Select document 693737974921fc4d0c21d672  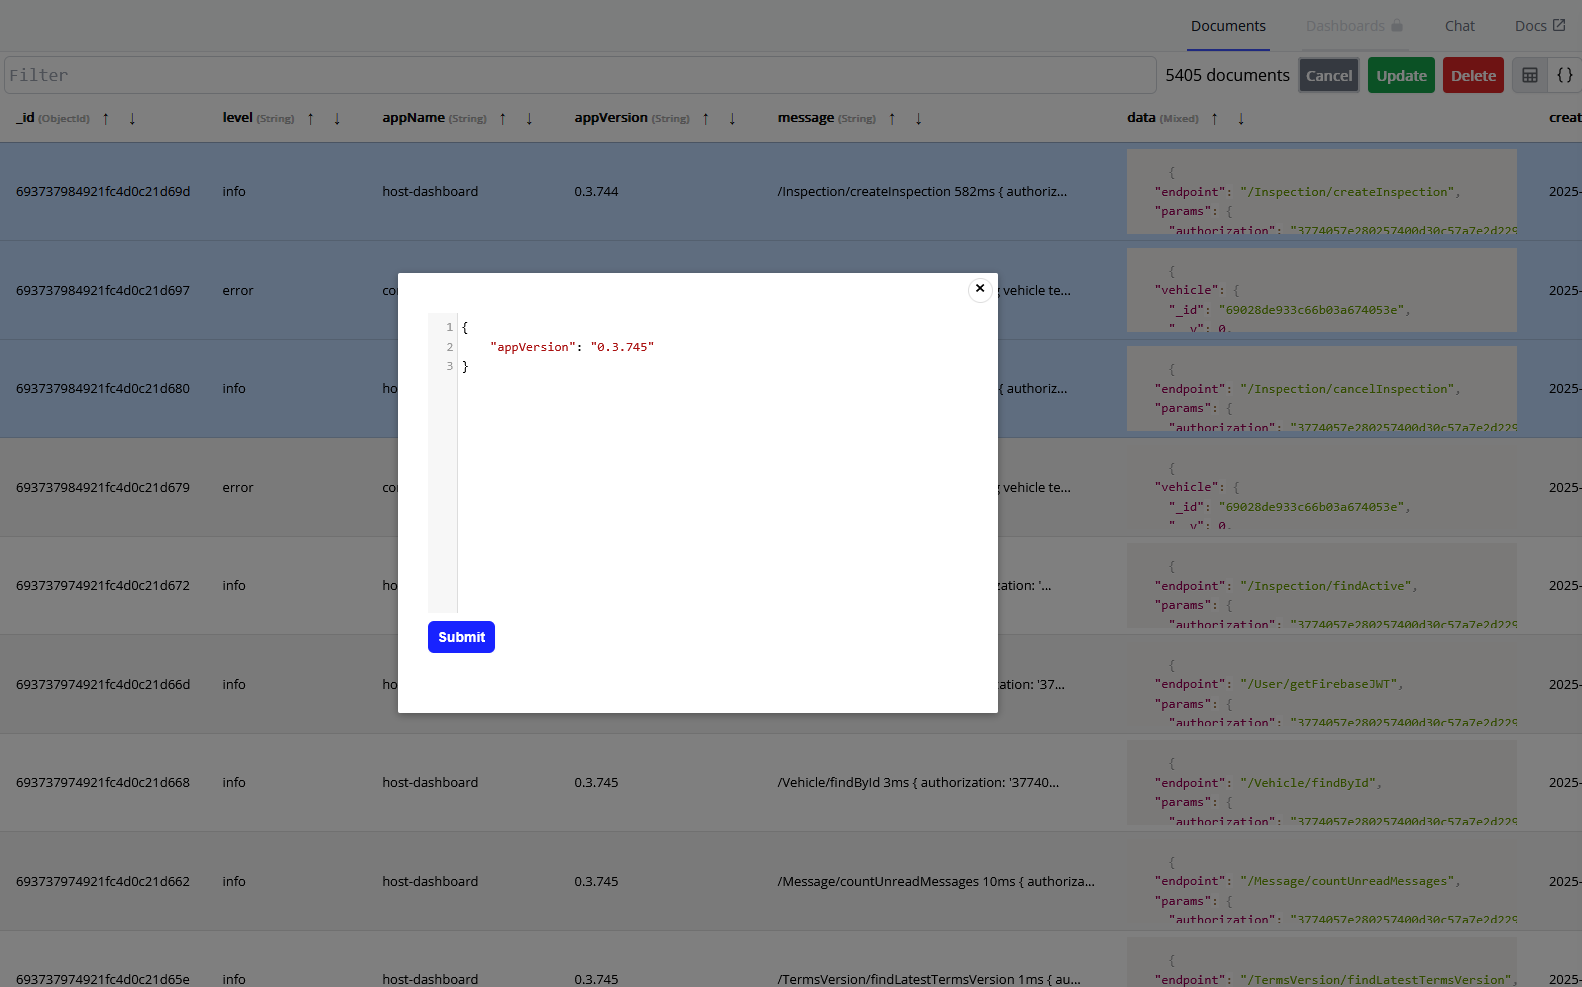(x=103, y=585)
